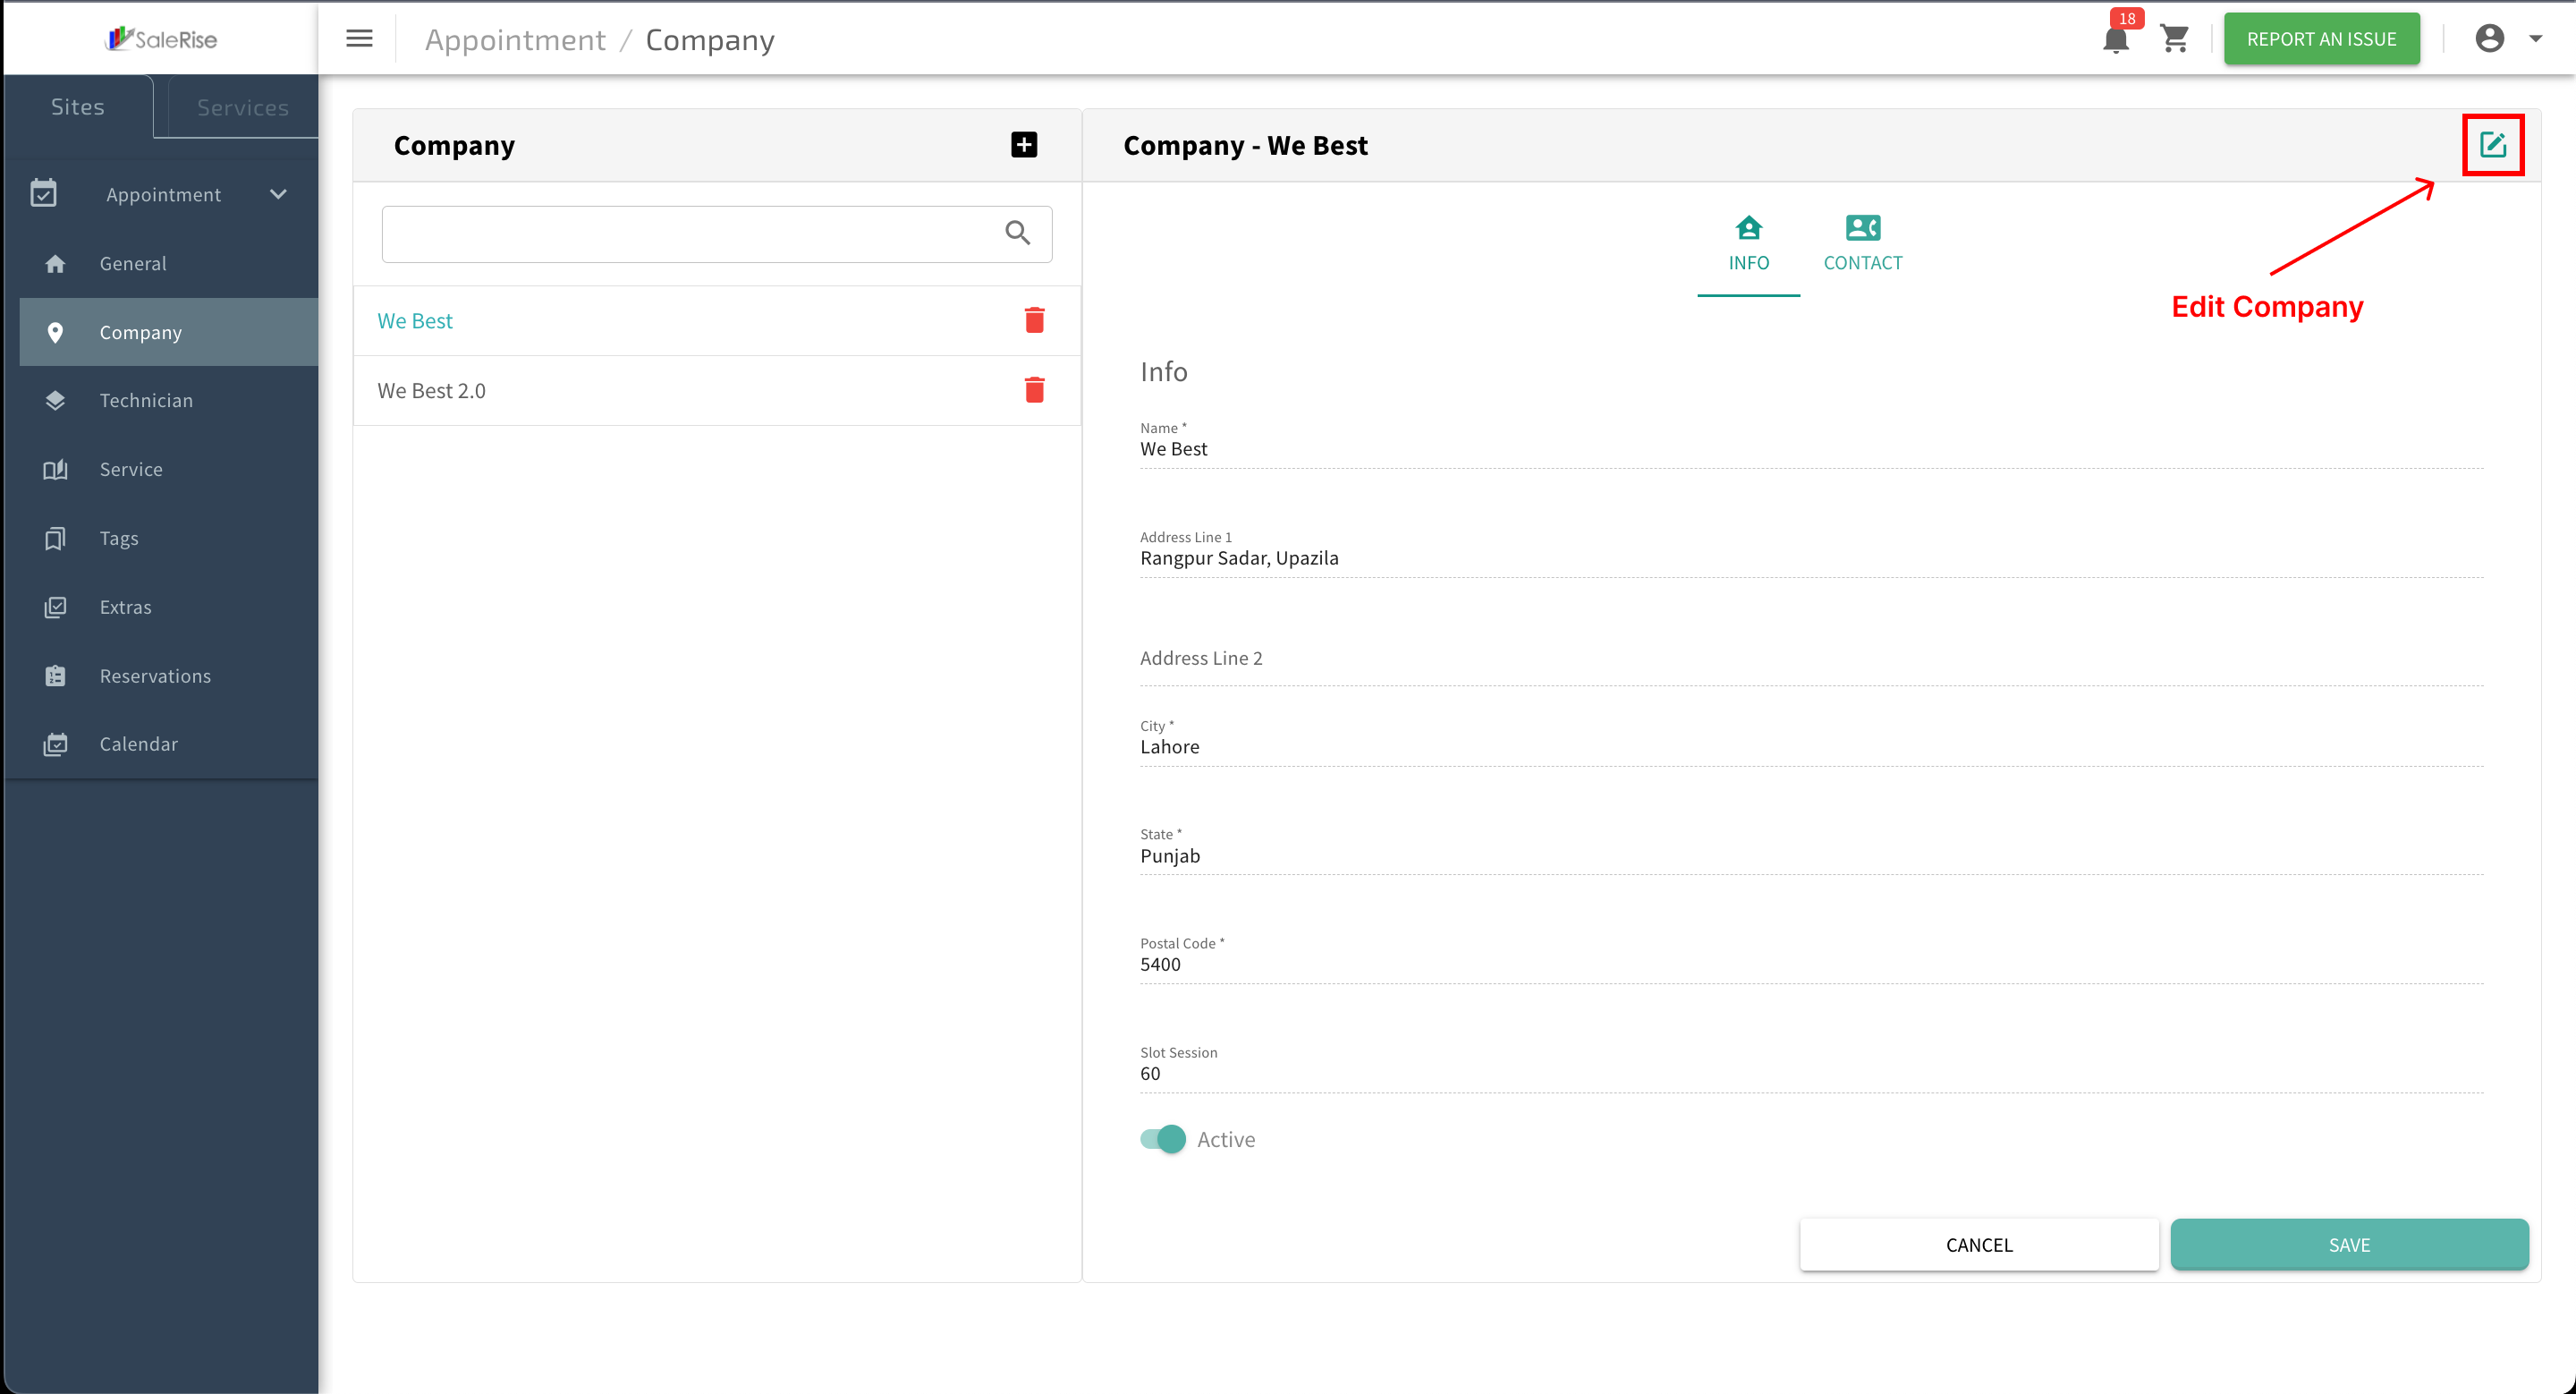Expand the account dropdown arrow
Viewport: 2576px width, 1394px height.
[2535, 39]
